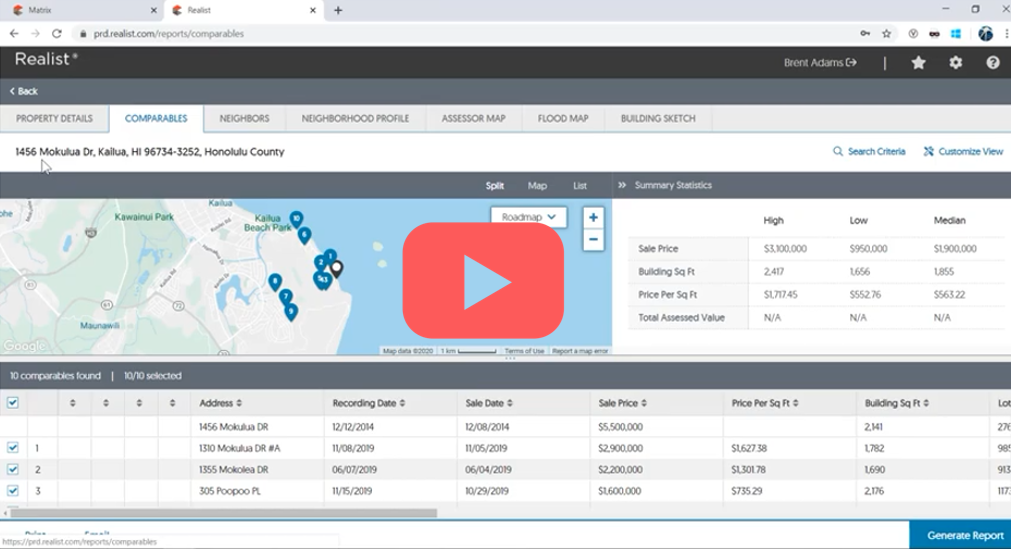Sort by Address column
This screenshot has height=549, width=1011.
(x=221, y=403)
